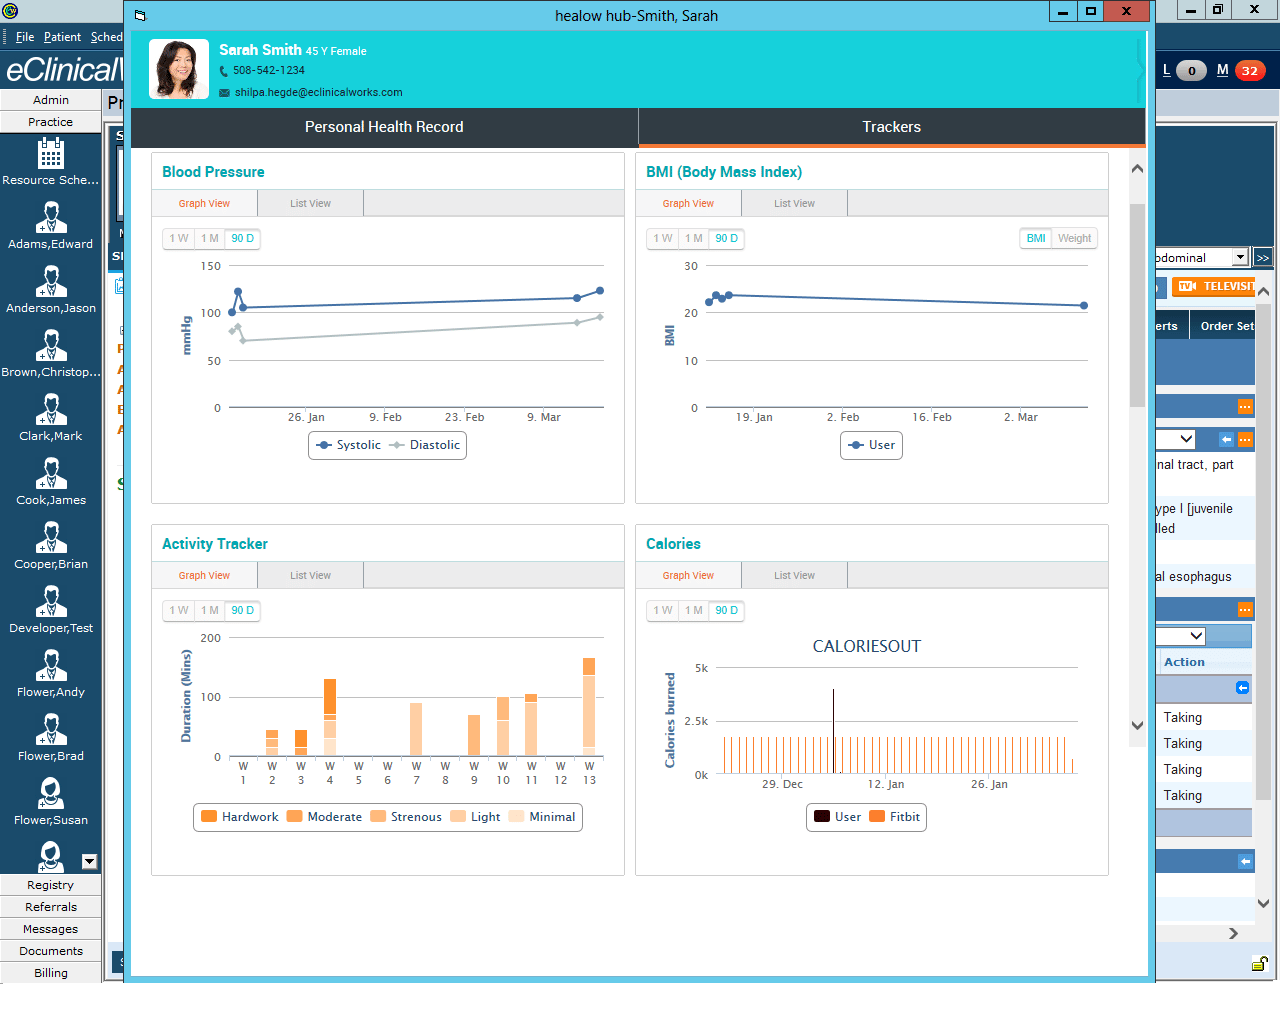Switch BMI chart to Weight
The image size is (1280, 1024).
coord(1075,238)
